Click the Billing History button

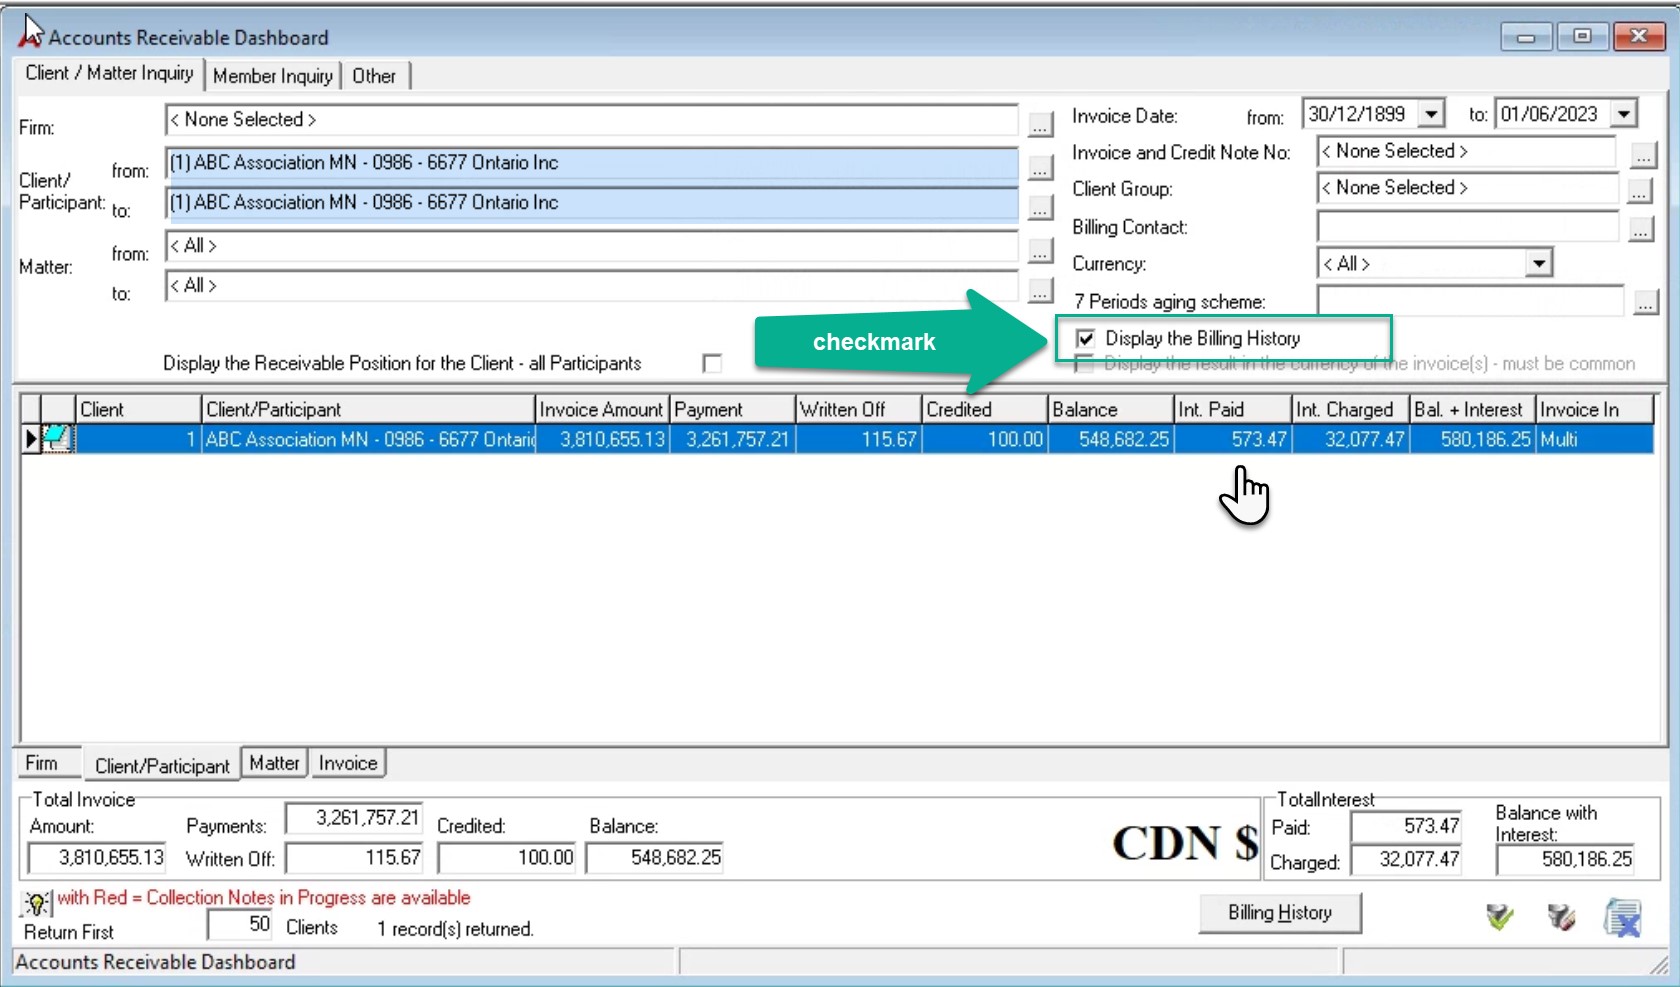pos(1280,913)
